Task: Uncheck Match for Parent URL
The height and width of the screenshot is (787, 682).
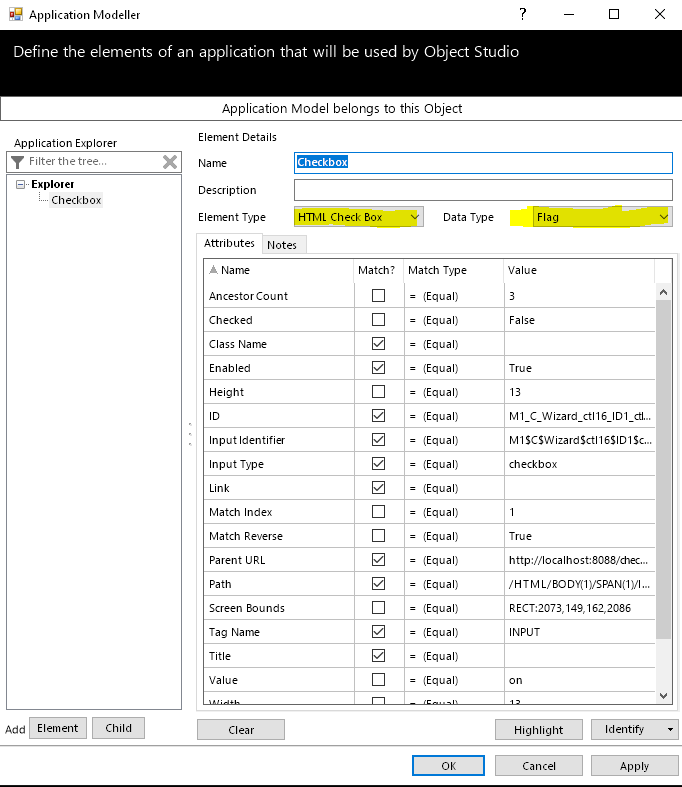Action: pos(378,560)
